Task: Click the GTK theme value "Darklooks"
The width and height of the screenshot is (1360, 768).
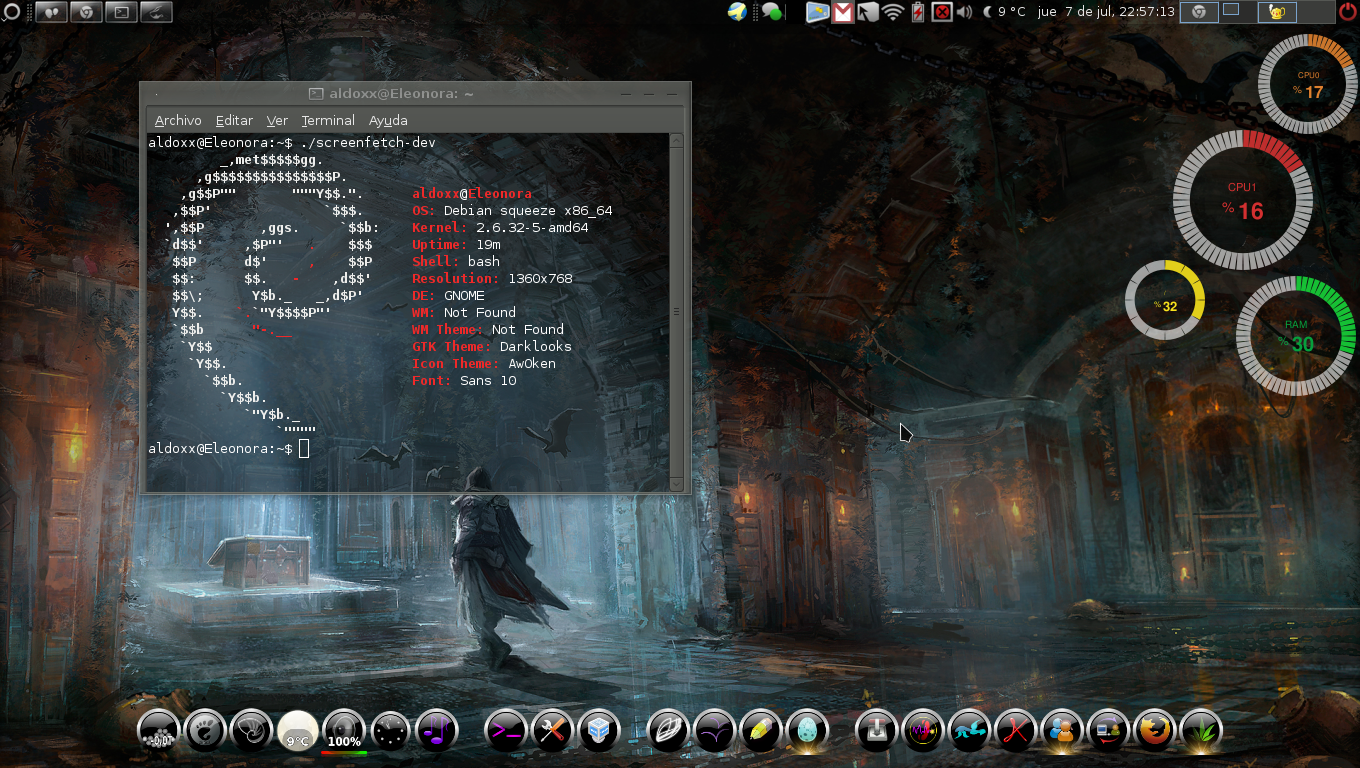Action: click(x=536, y=346)
